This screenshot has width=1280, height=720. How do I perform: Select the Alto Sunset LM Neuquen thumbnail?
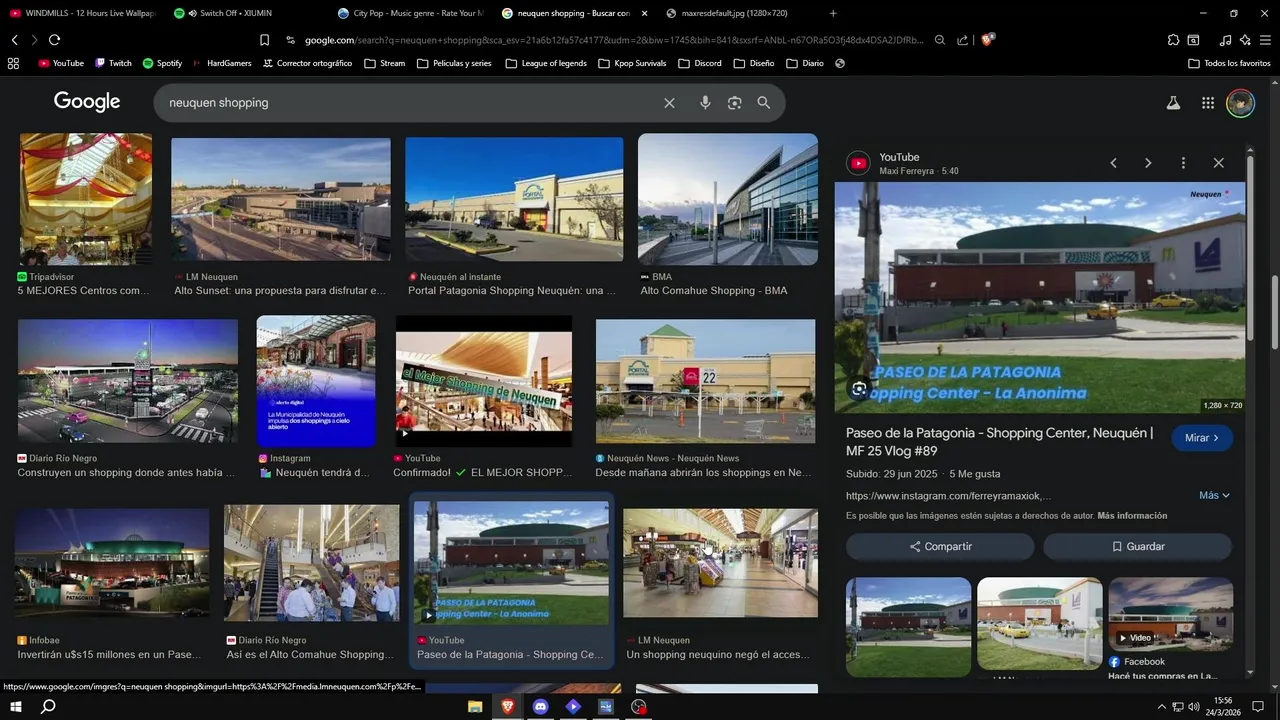pyautogui.click(x=281, y=199)
